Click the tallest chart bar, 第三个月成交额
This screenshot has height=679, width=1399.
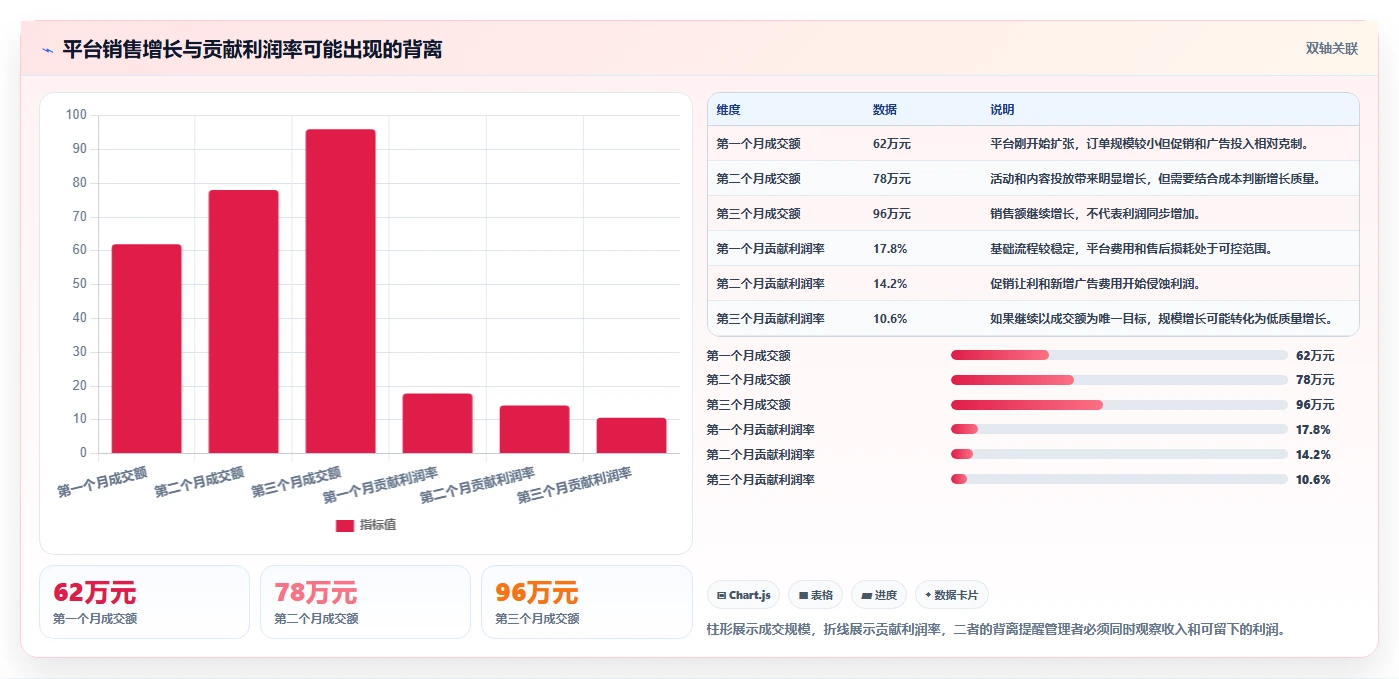coord(341,291)
